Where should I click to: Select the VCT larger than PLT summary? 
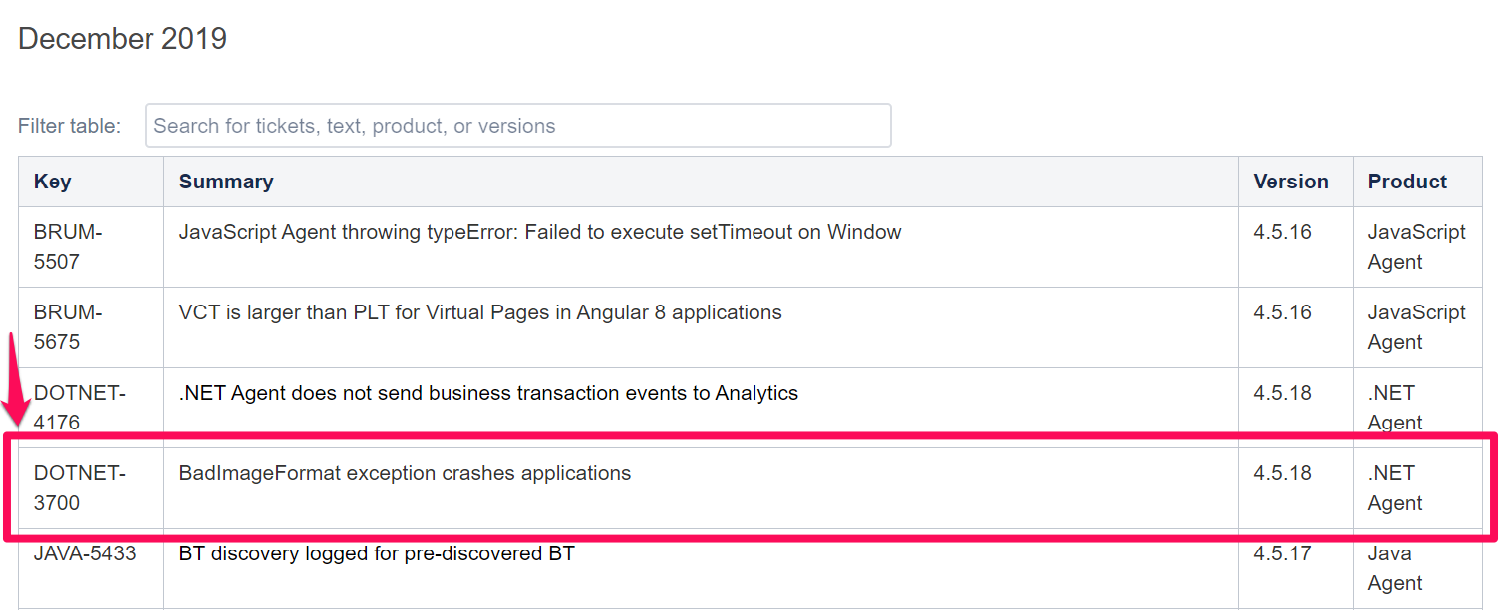pos(480,312)
